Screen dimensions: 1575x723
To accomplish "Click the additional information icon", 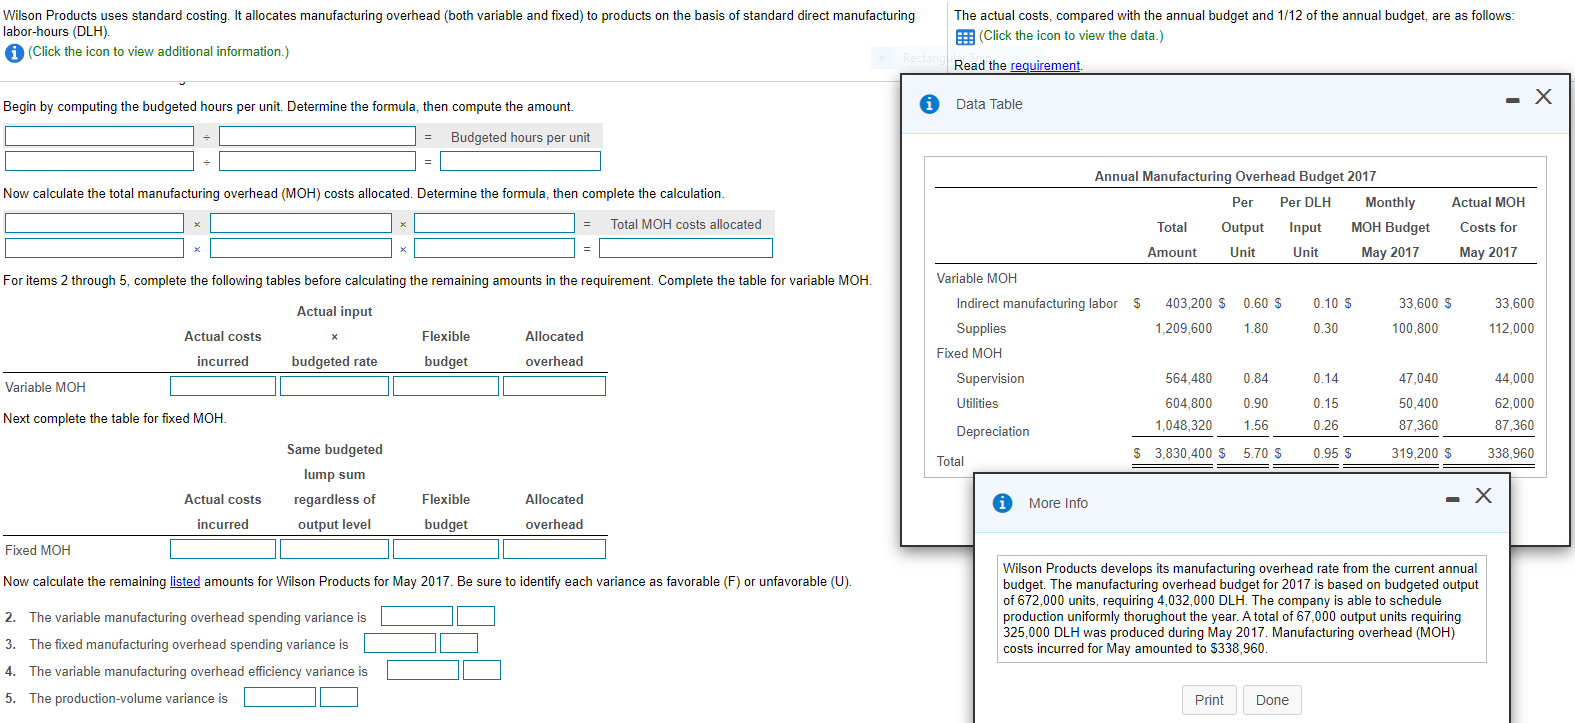I will [x=14, y=53].
